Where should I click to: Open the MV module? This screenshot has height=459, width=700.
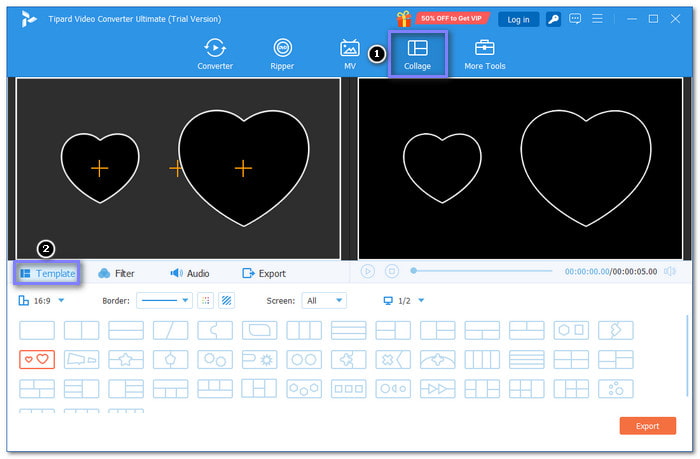[x=350, y=54]
